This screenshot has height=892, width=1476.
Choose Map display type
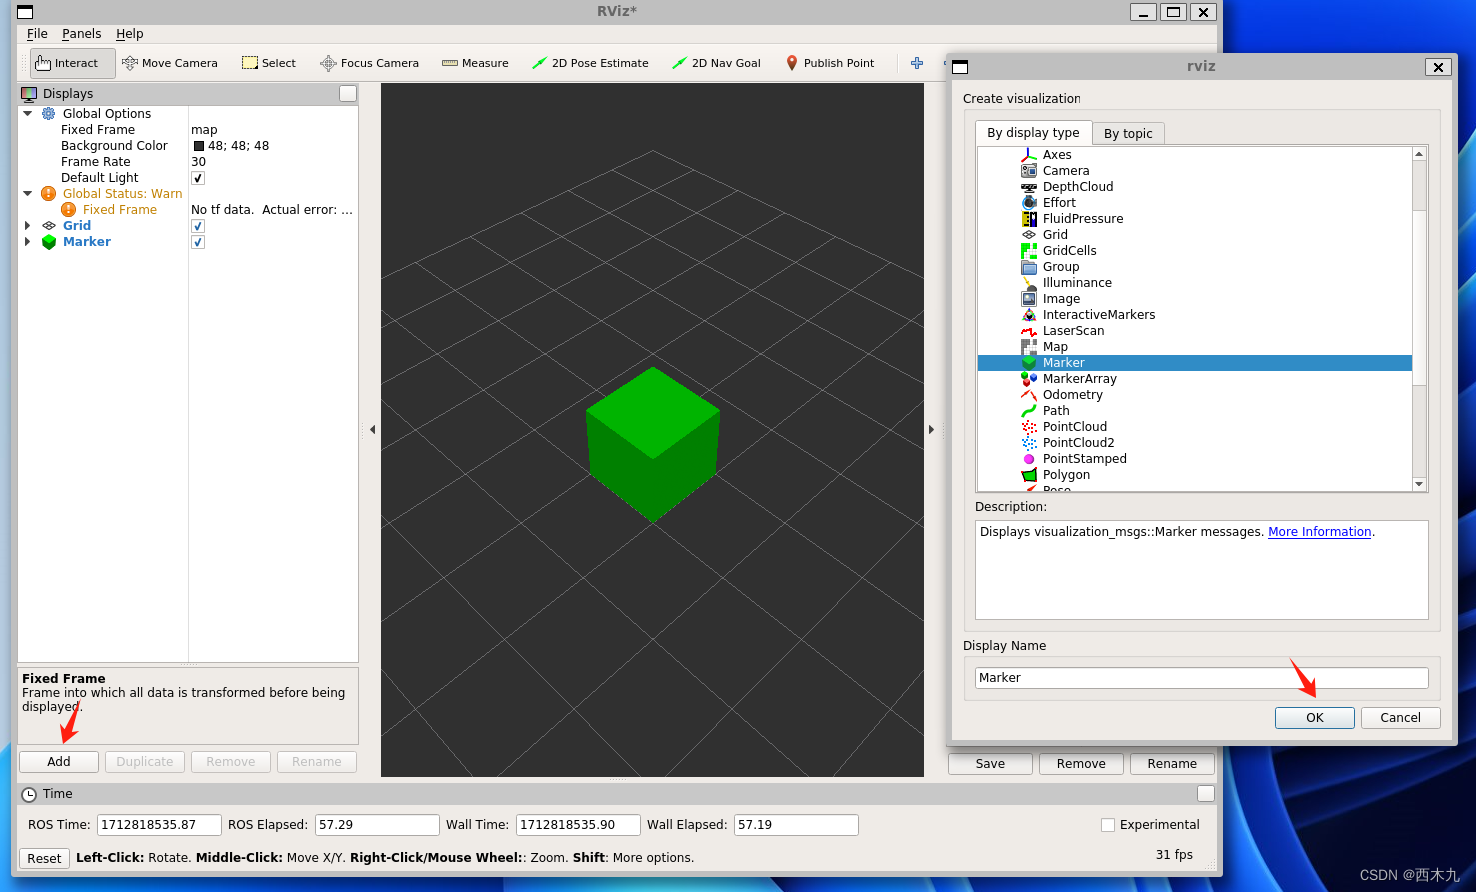[x=1055, y=347]
